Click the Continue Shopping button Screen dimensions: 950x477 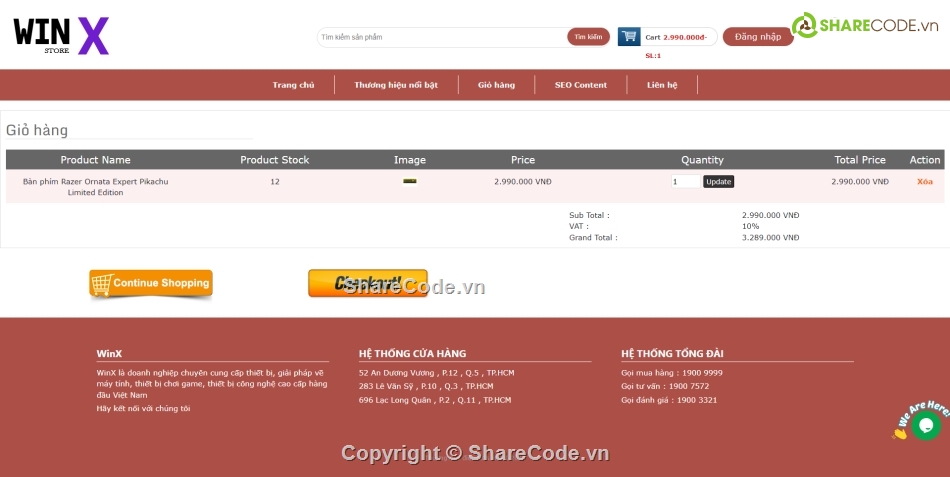click(151, 283)
